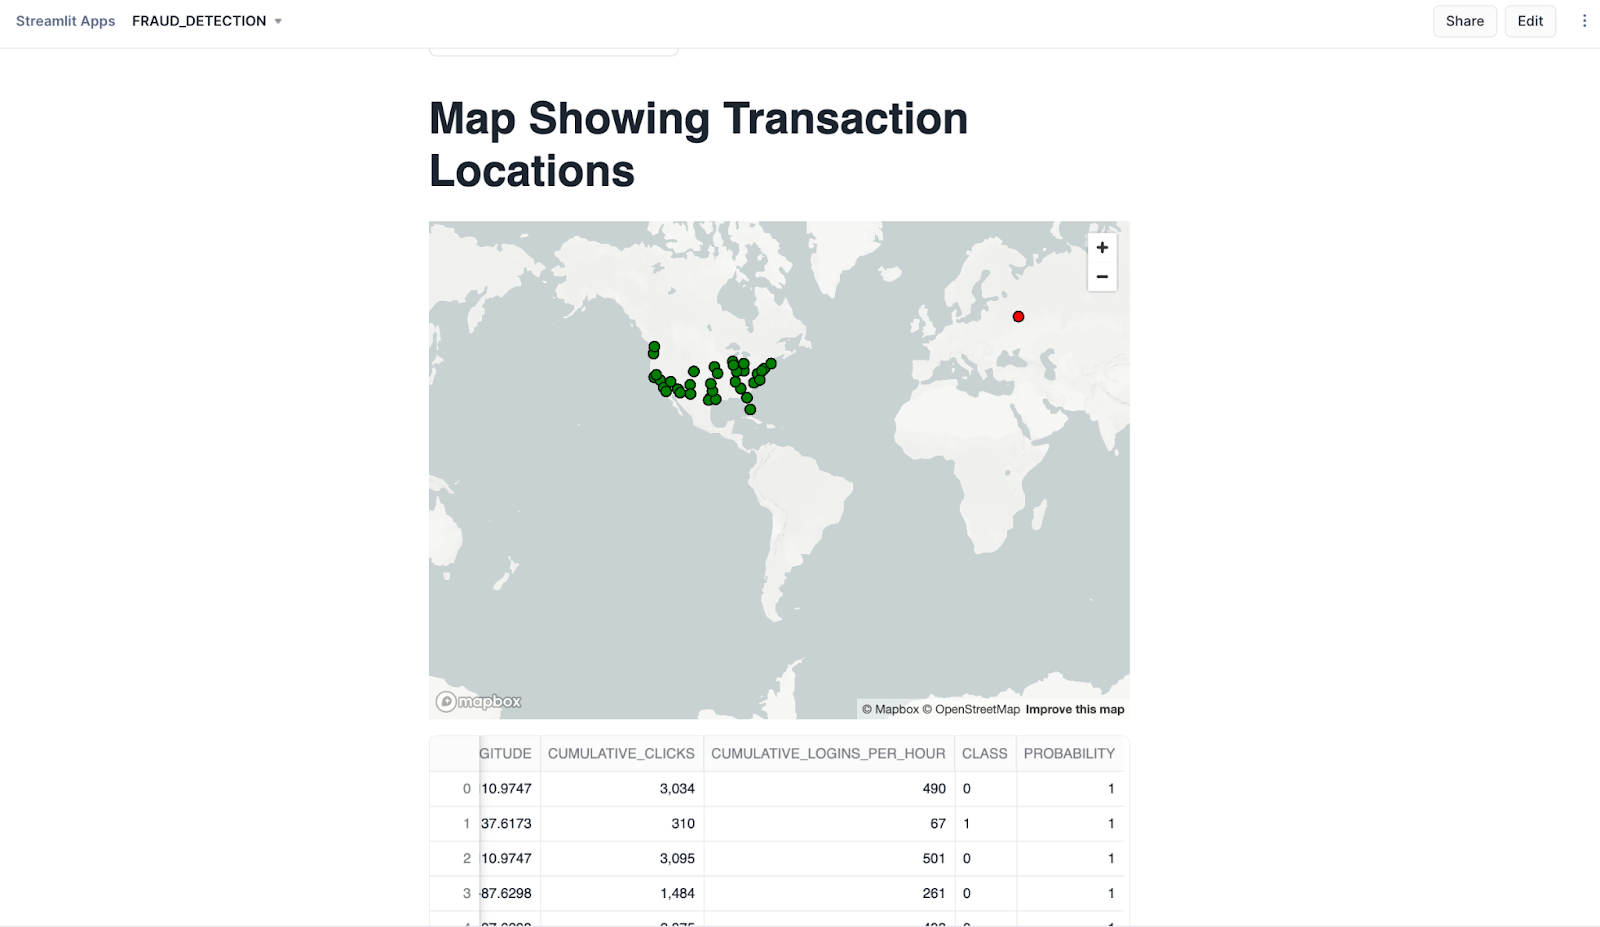Click the Mapbox logo on the map
This screenshot has height=927, width=1600.
pyautogui.click(x=477, y=701)
